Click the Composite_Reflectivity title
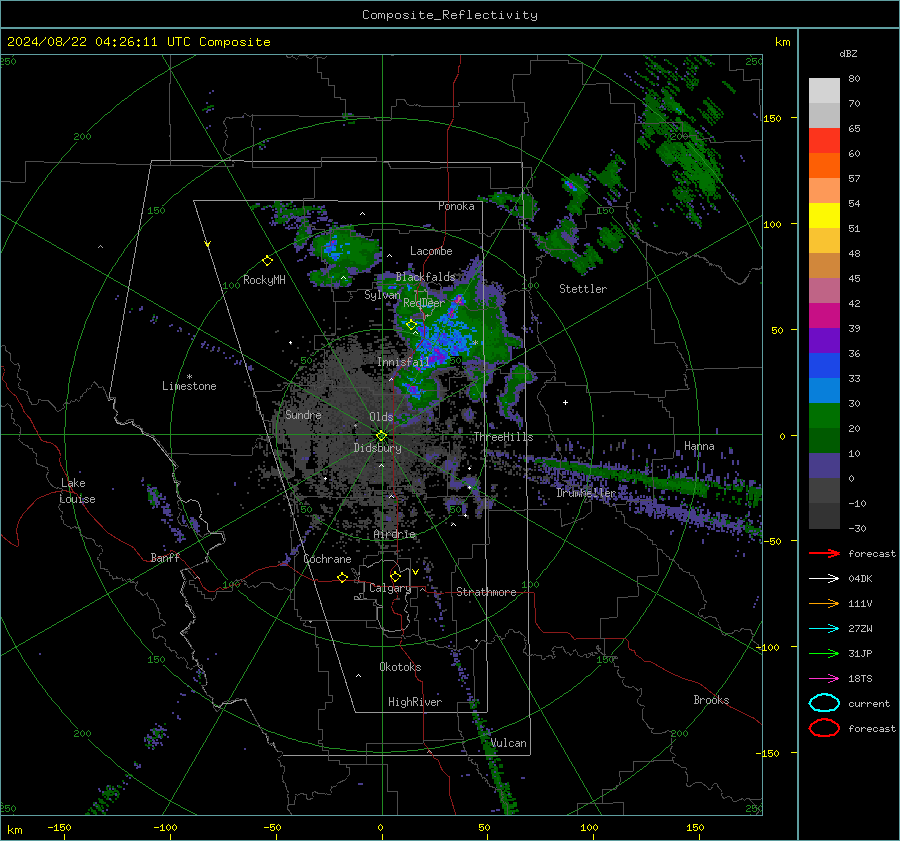The image size is (900, 841). click(450, 15)
